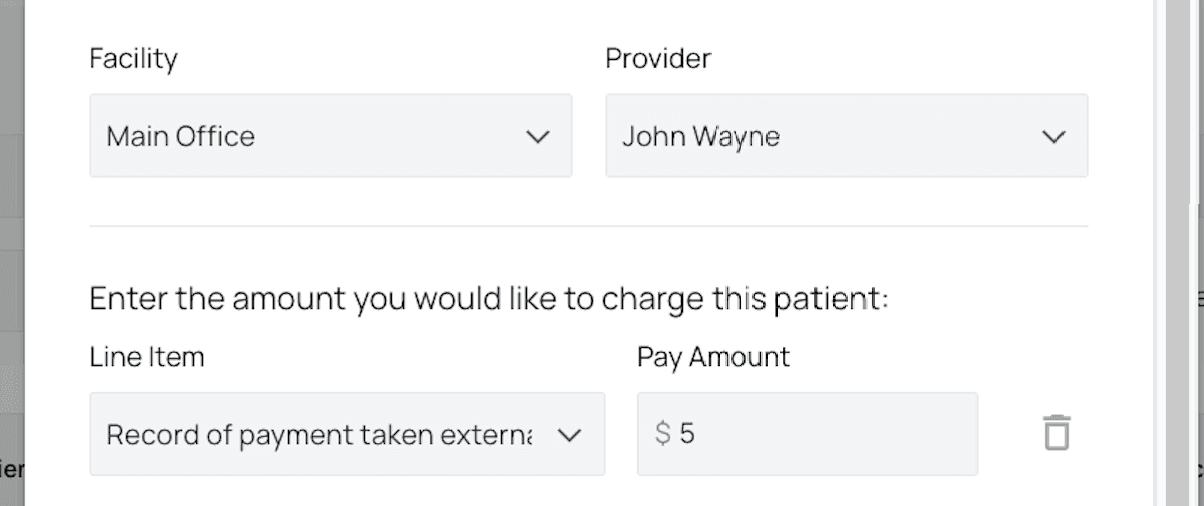The width and height of the screenshot is (1204, 506).
Task: Click 'Record of payment taken' option text
Action: (x=318, y=435)
